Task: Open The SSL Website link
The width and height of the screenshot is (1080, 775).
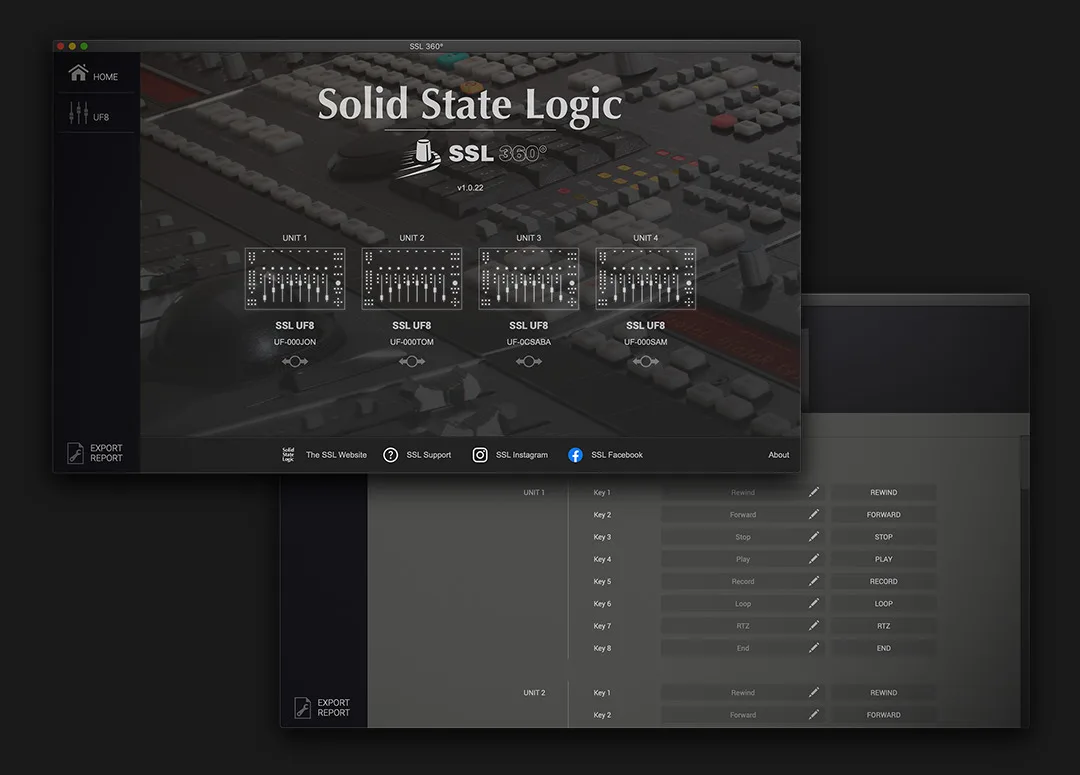Action: [336, 455]
